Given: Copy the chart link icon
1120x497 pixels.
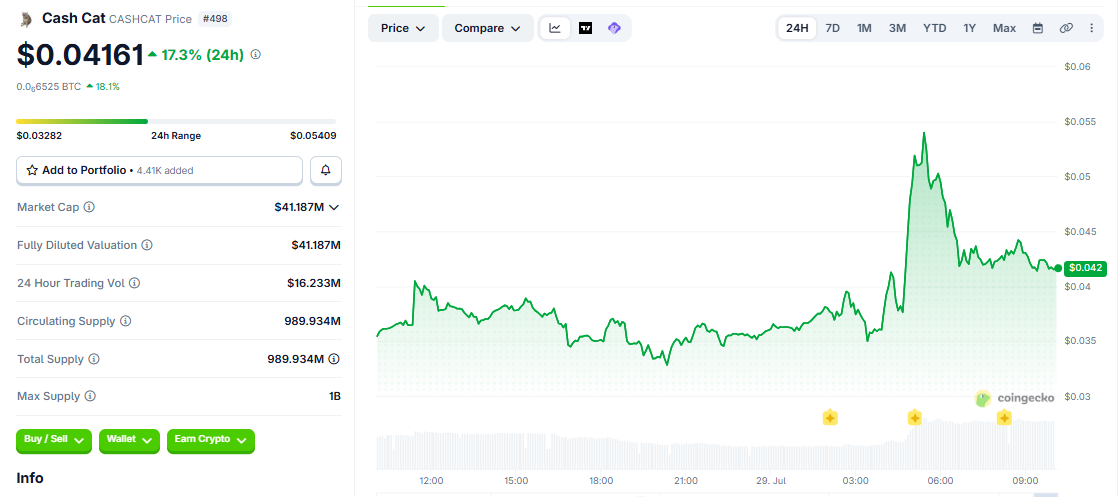Looking at the screenshot, I should pos(1066,29).
